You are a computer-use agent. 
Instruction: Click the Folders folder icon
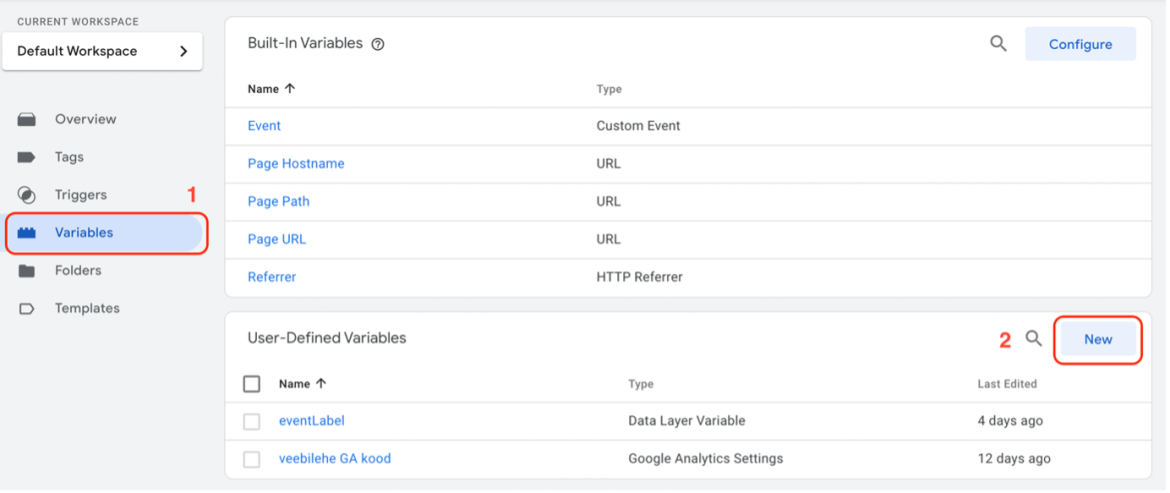click(27, 271)
